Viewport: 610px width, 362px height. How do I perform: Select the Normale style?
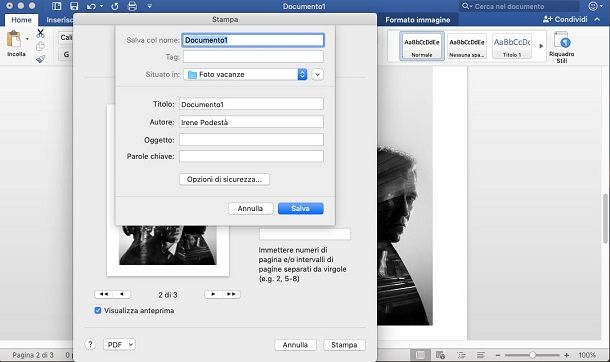click(x=422, y=46)
